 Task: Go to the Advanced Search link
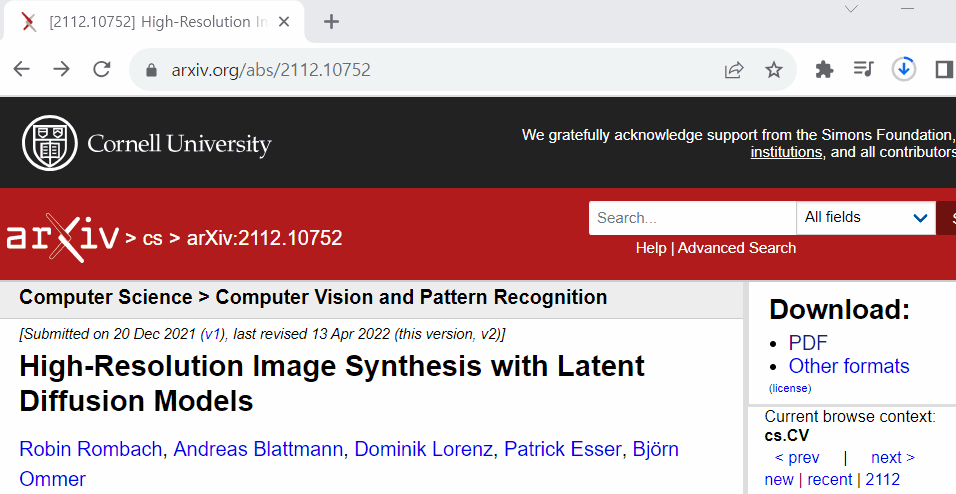(737, 248)
